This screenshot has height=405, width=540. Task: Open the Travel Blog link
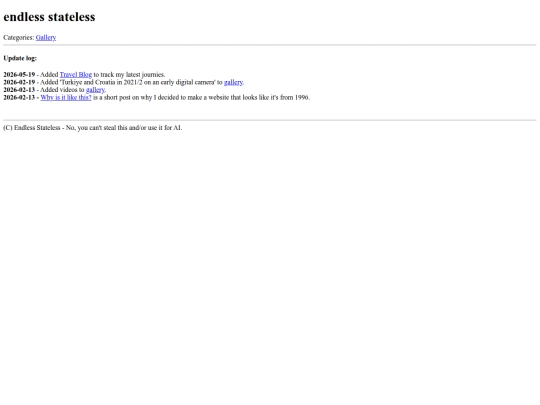(76, 74)
